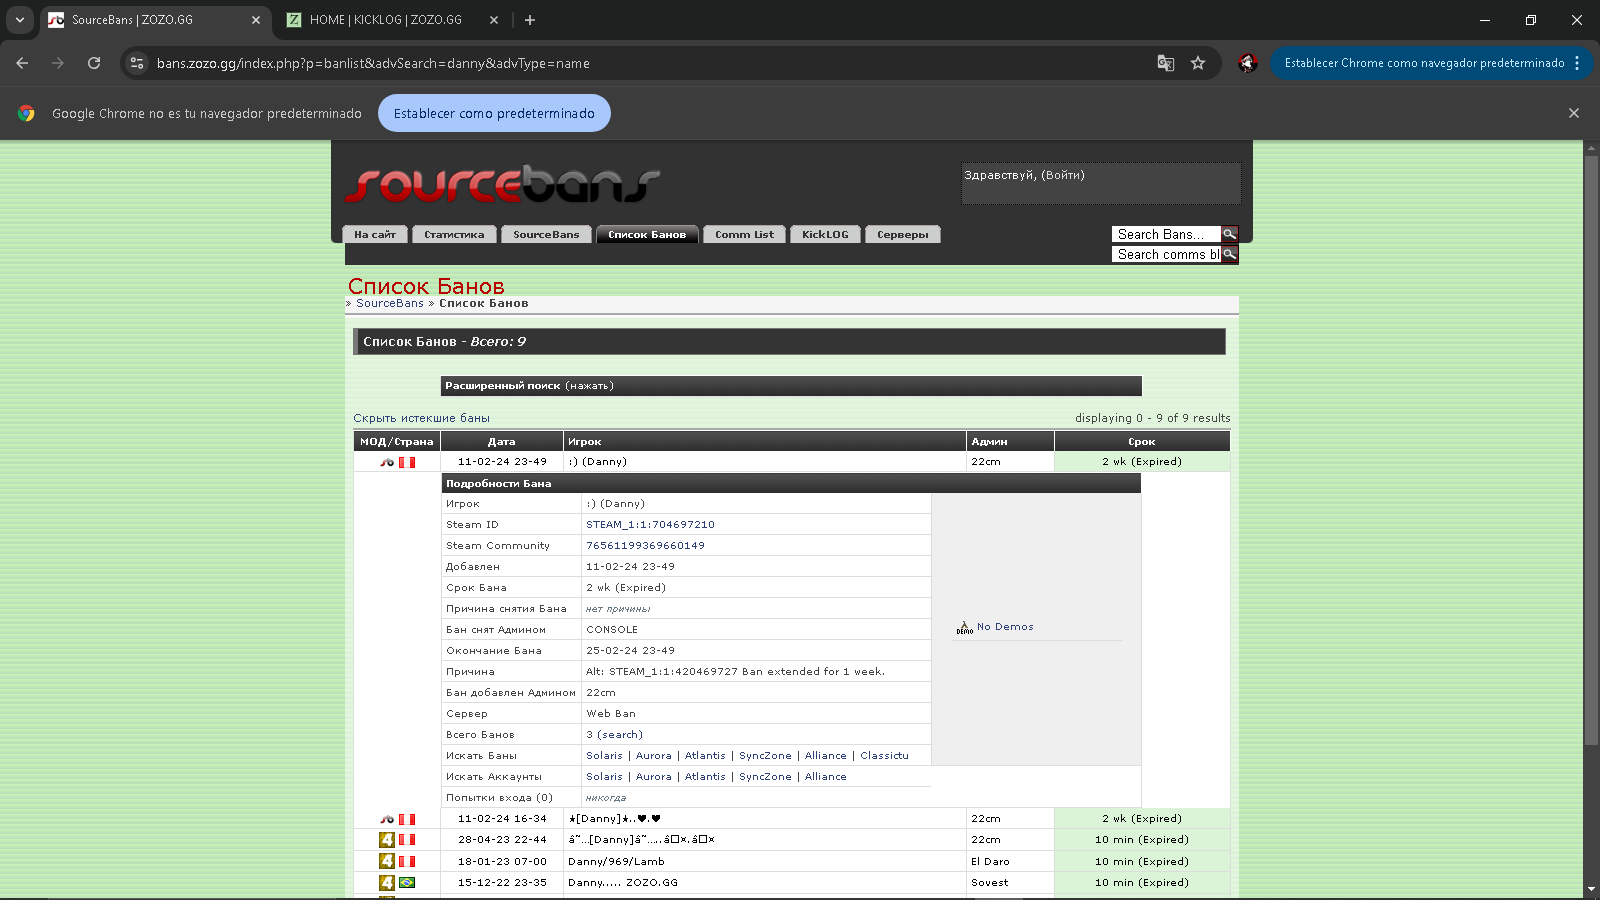
Task: Click the Search Bans input field
Action: click(1165, 234)
